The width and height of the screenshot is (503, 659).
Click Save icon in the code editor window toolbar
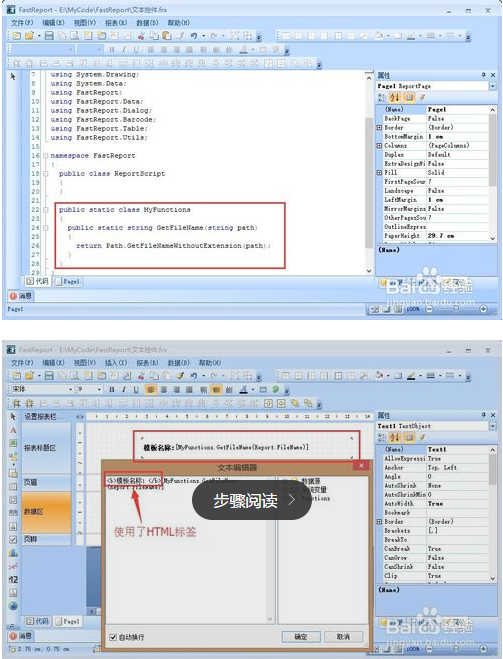(x=49, y=36)
